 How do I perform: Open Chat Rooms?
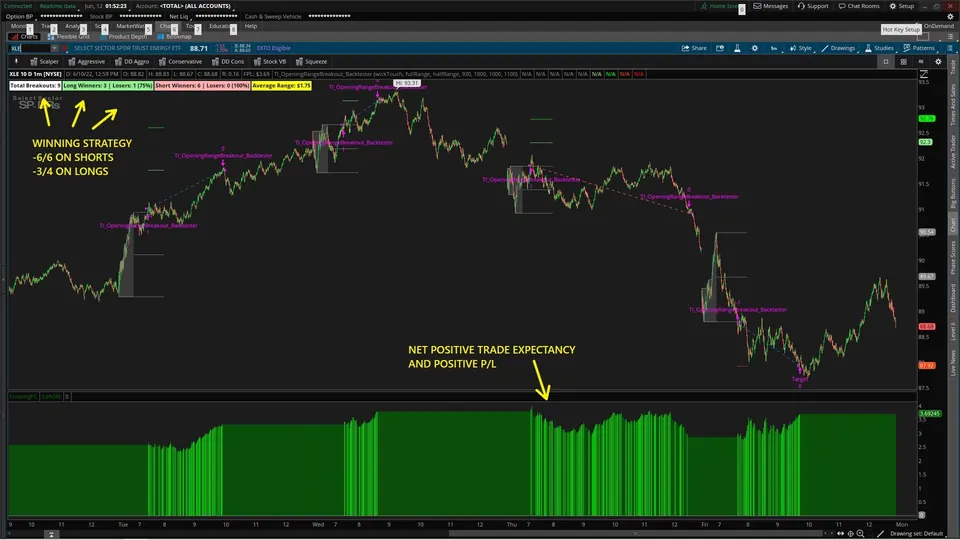(x=858, y=6)
